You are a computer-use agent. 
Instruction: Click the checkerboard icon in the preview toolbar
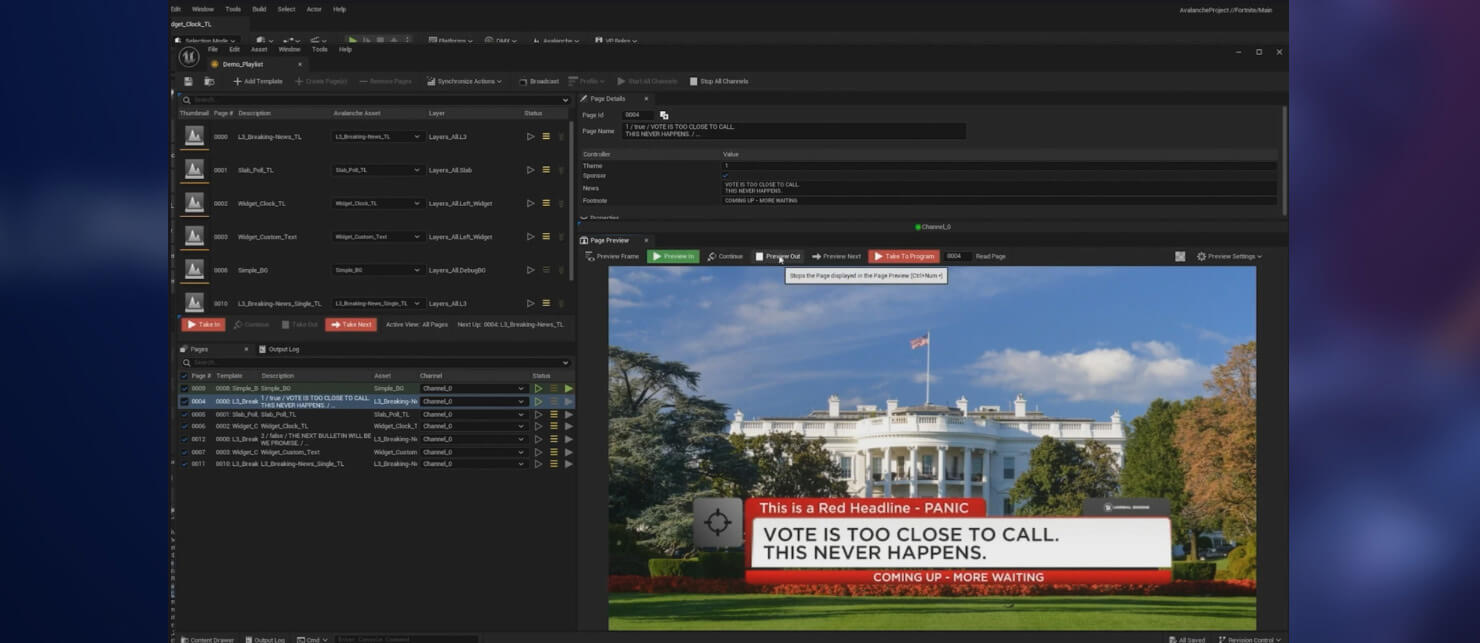tap(1180, 256)
